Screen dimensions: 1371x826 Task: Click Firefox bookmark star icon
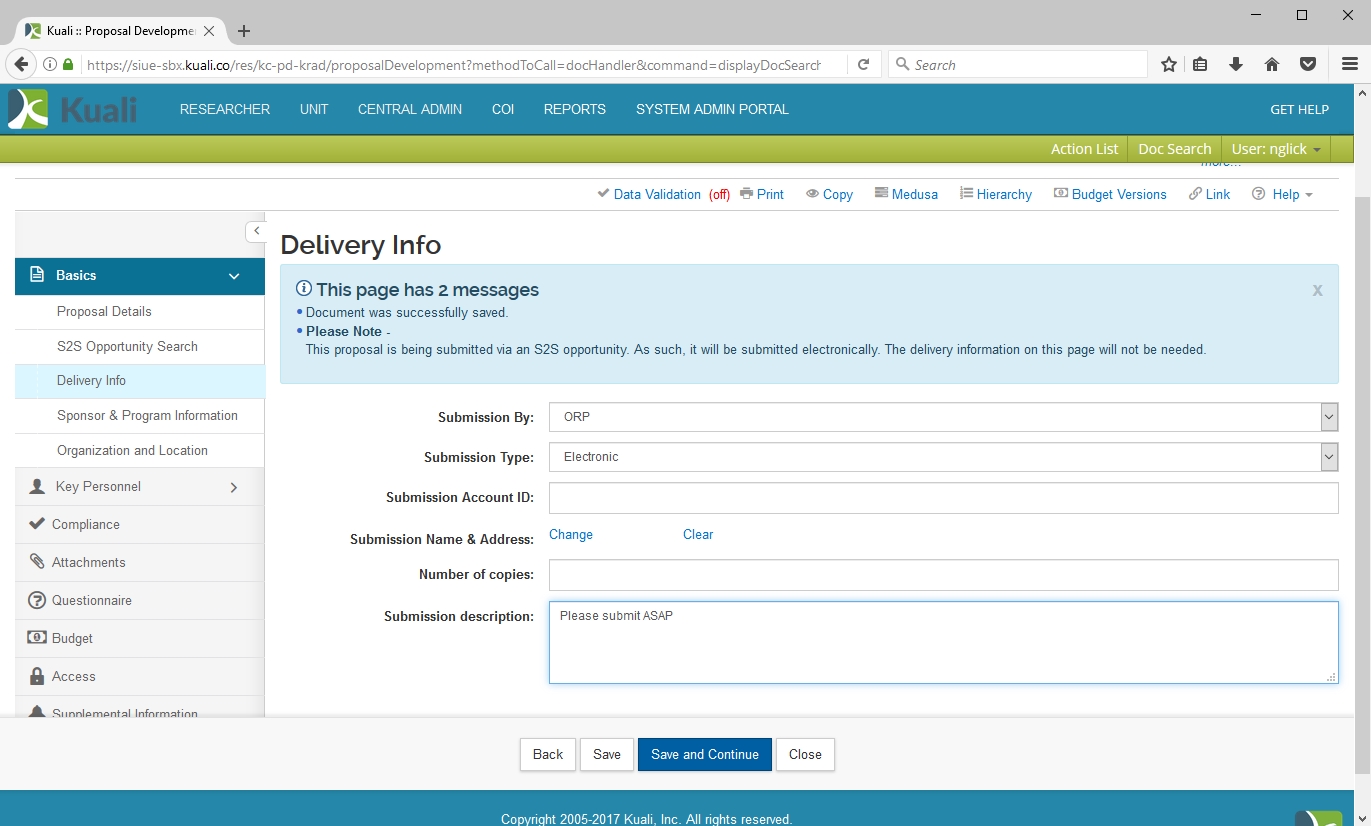point(1168,65)
